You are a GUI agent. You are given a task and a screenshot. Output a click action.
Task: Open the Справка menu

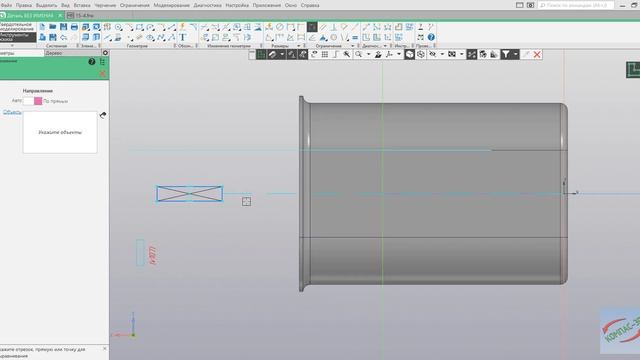310,5
